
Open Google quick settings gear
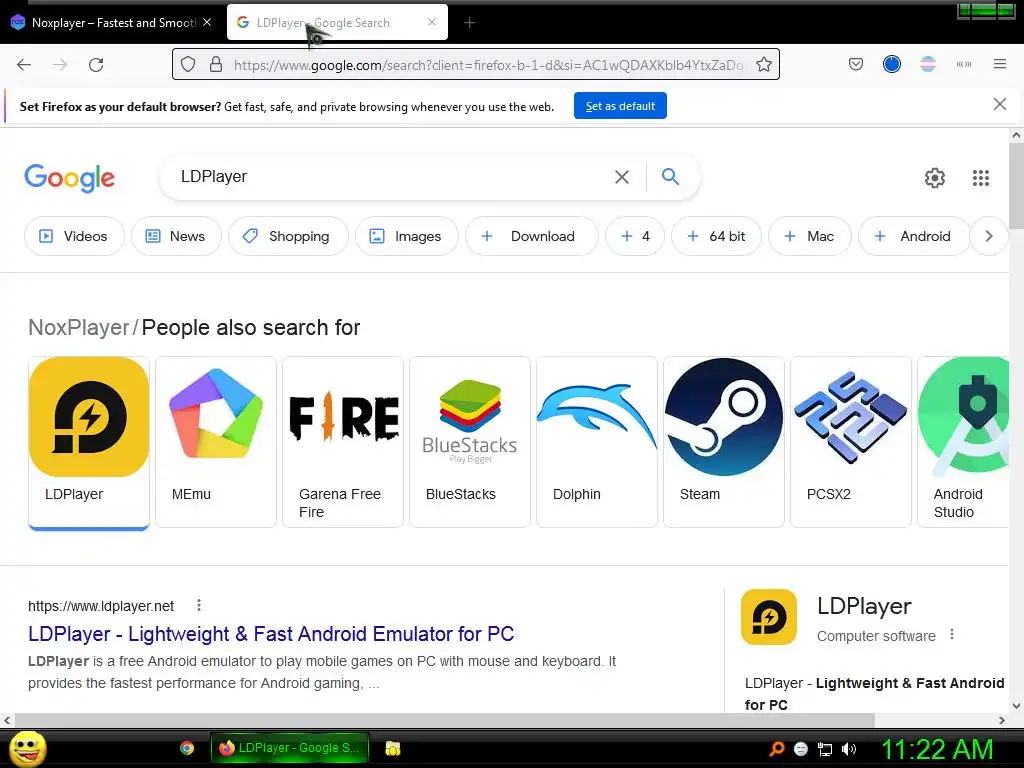click(935, 178)
